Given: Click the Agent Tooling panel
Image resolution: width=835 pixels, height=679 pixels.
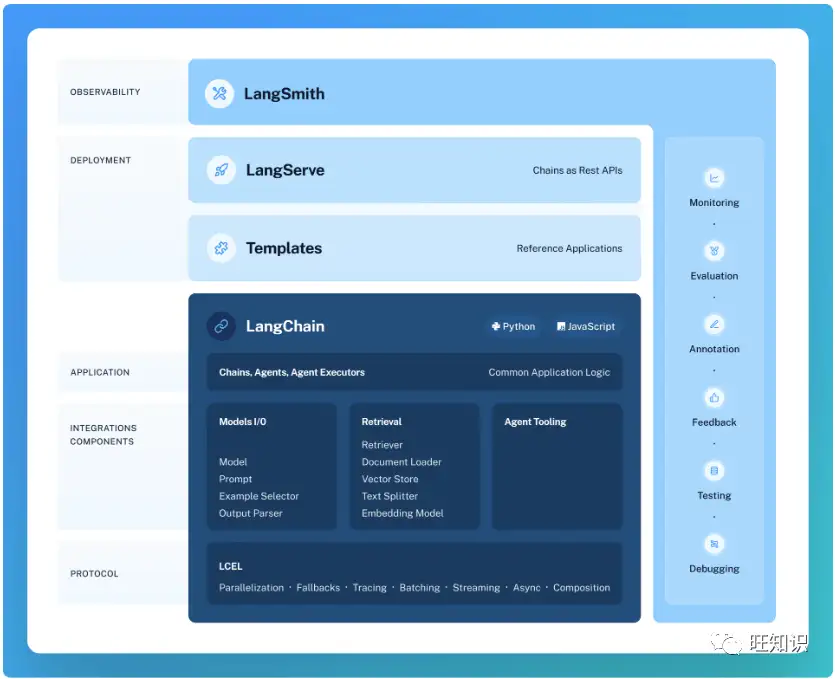Looking at the screenshot, I should point(557,467).
